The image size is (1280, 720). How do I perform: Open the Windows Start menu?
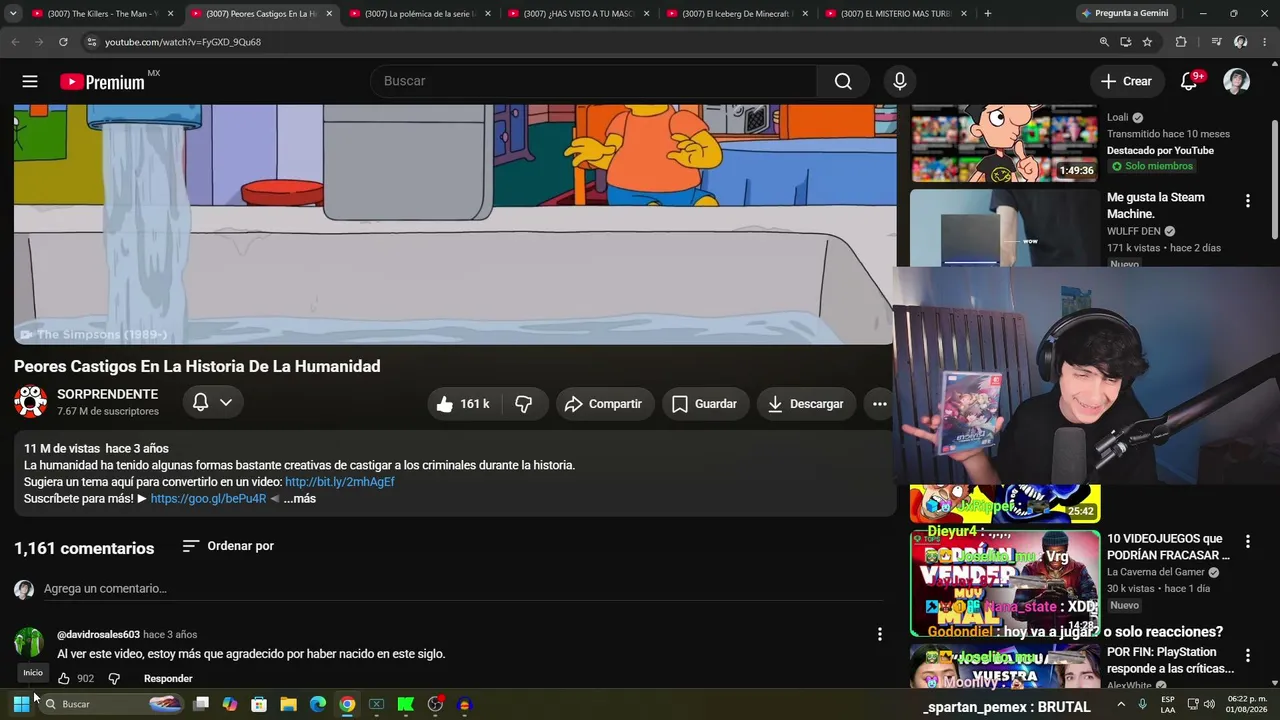click(21, 704)
